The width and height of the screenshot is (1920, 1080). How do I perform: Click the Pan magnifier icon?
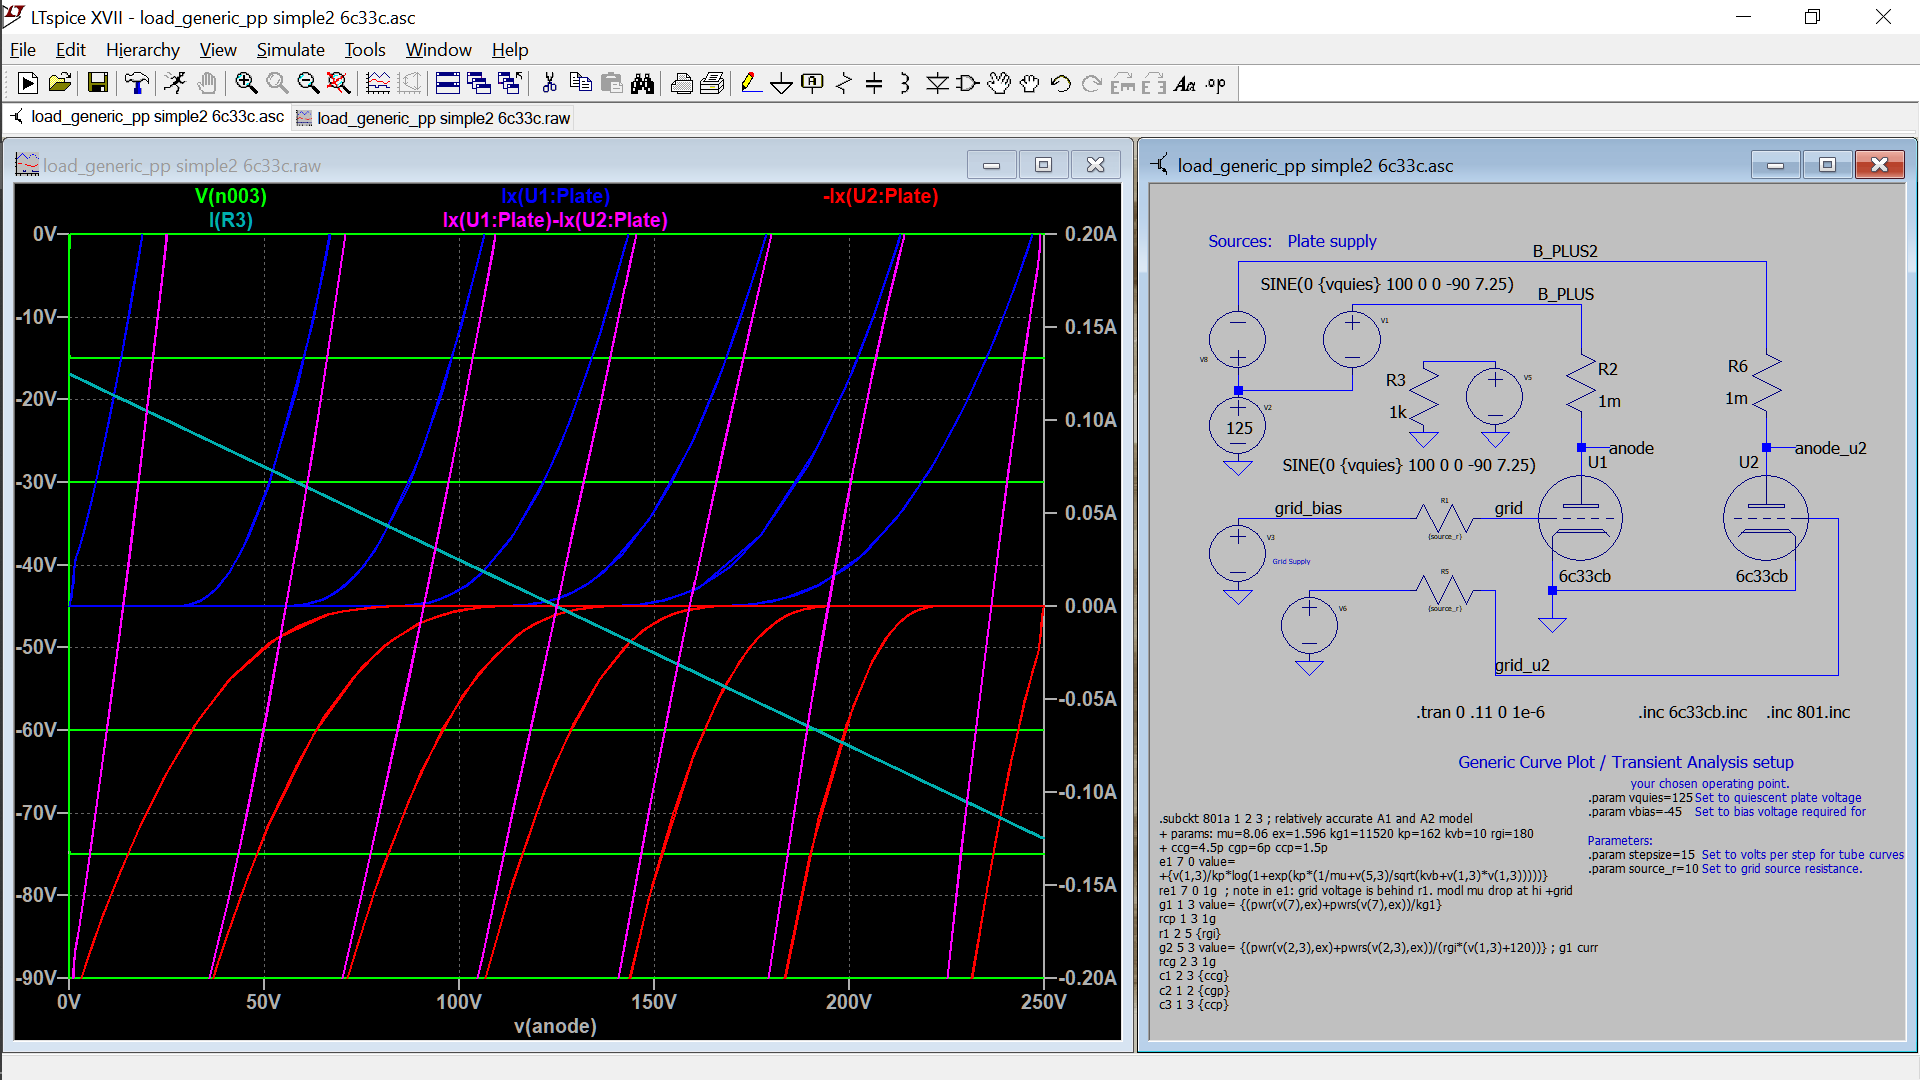(x=277, y=84)
